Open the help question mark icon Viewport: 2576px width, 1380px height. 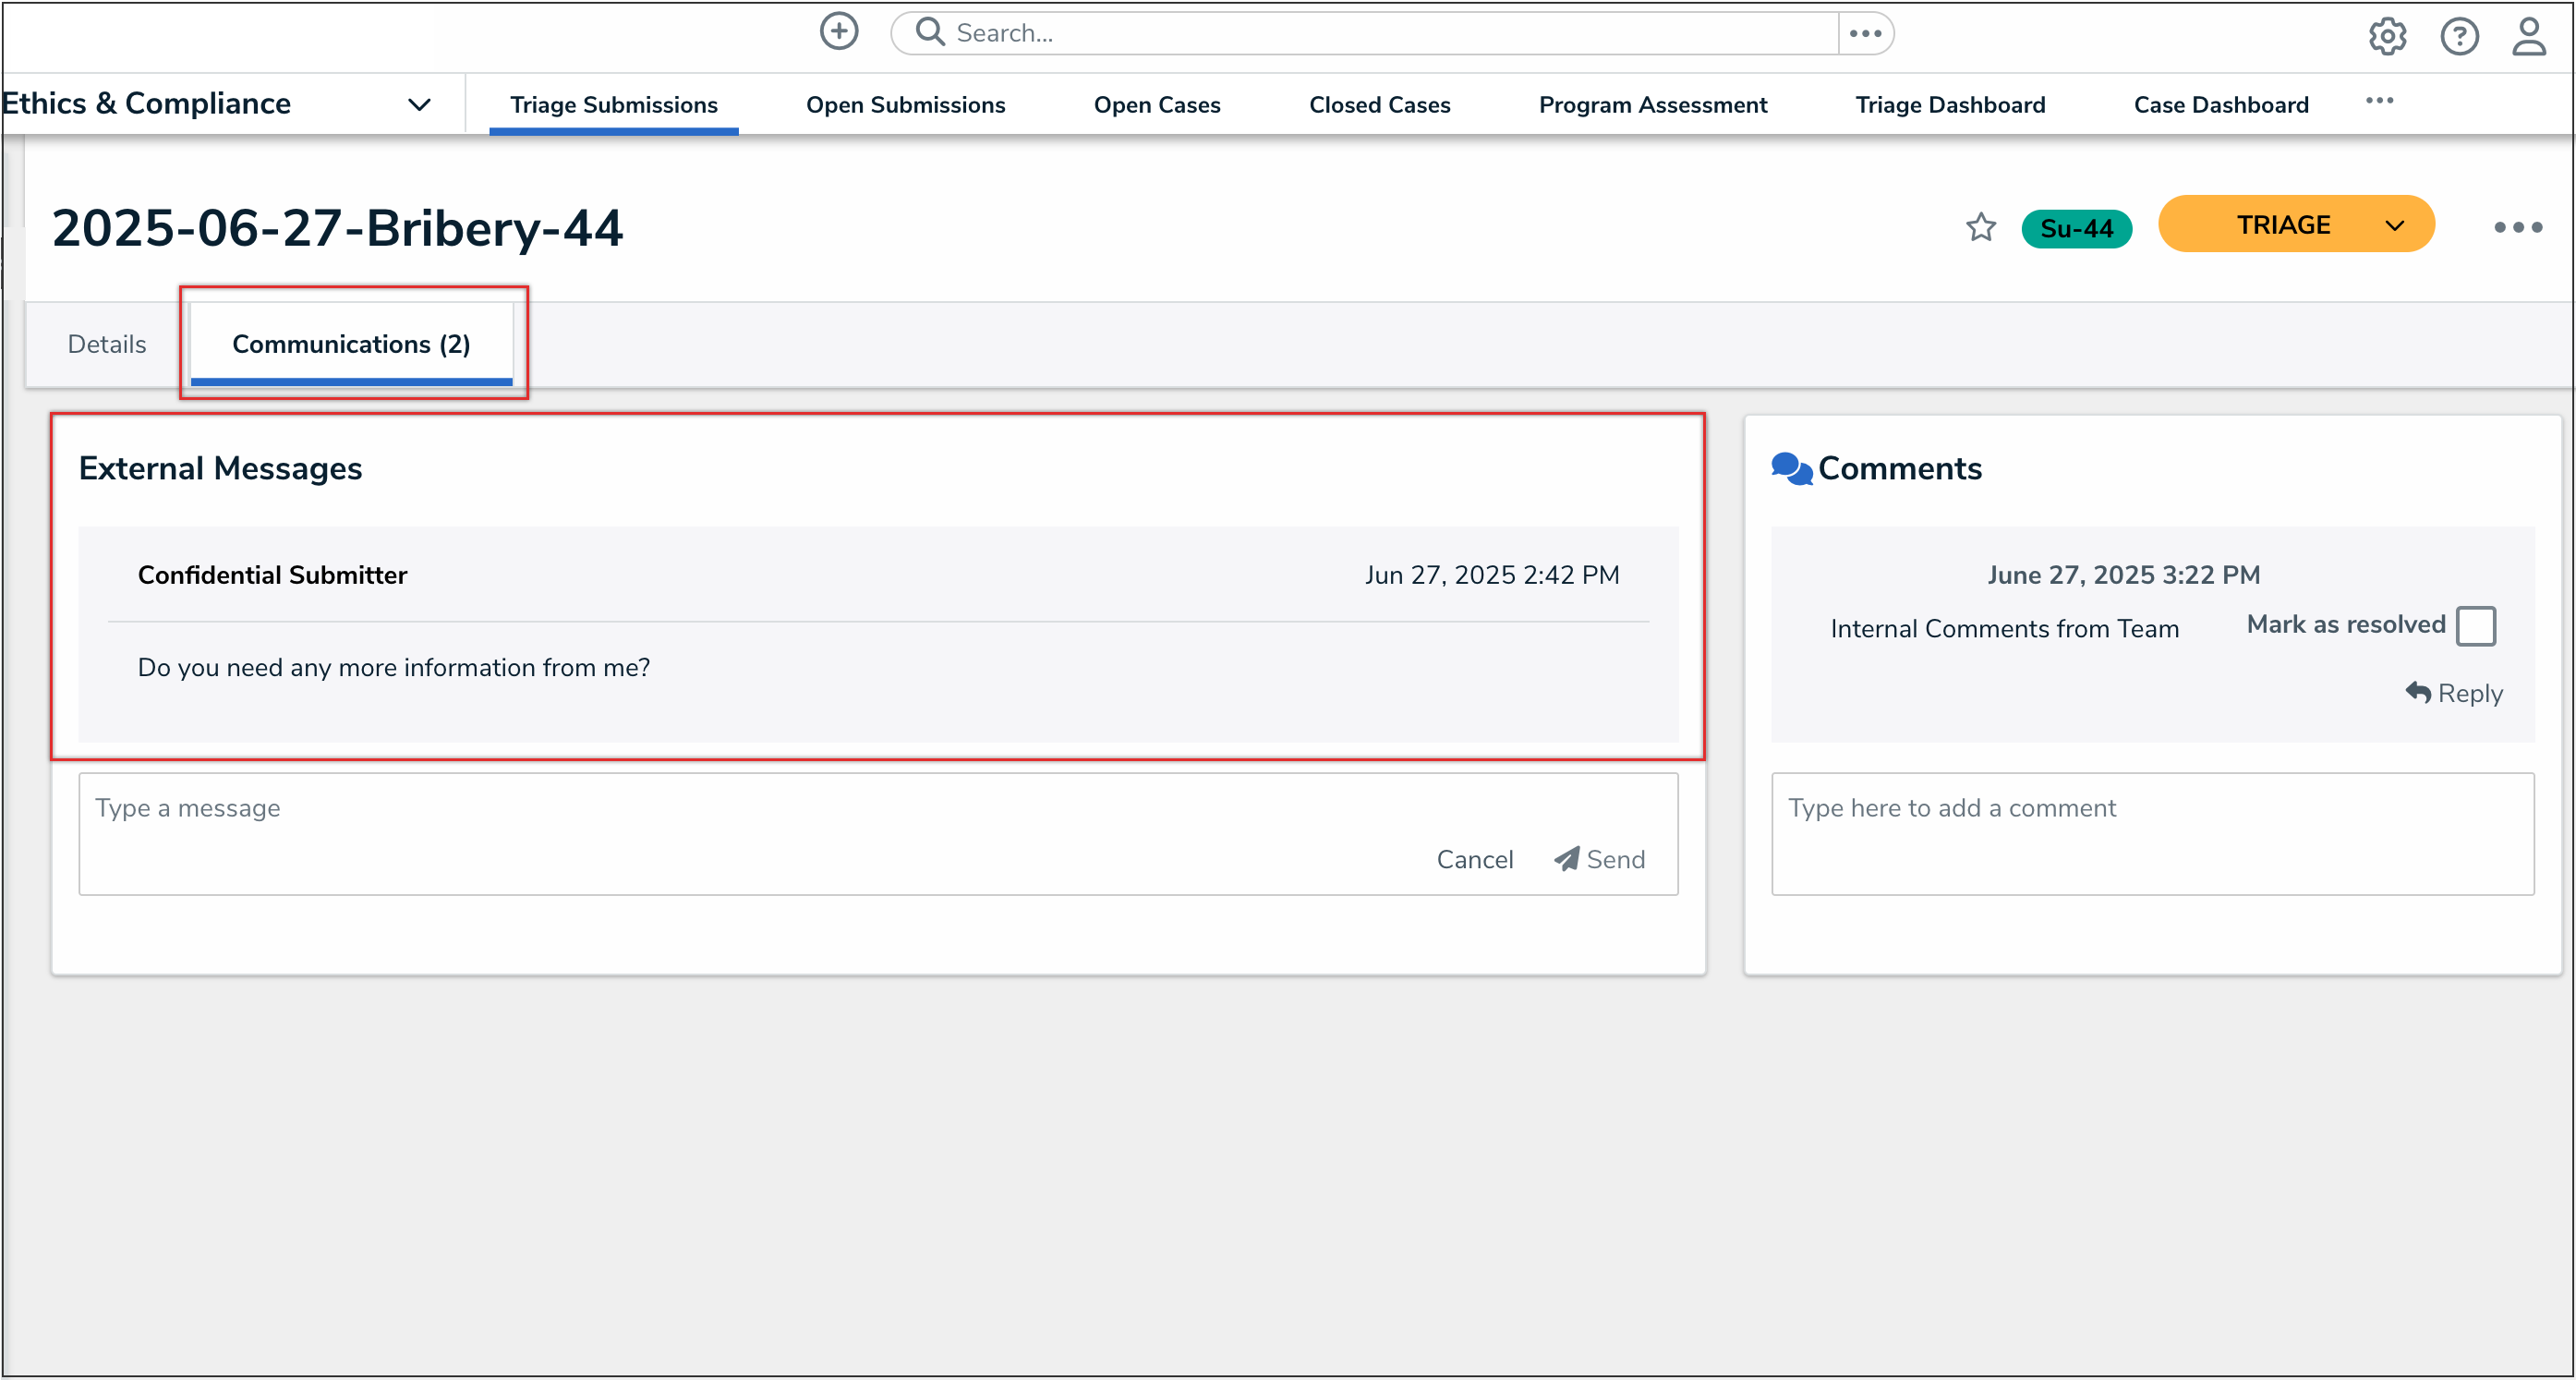click(x=2459, y=36)
